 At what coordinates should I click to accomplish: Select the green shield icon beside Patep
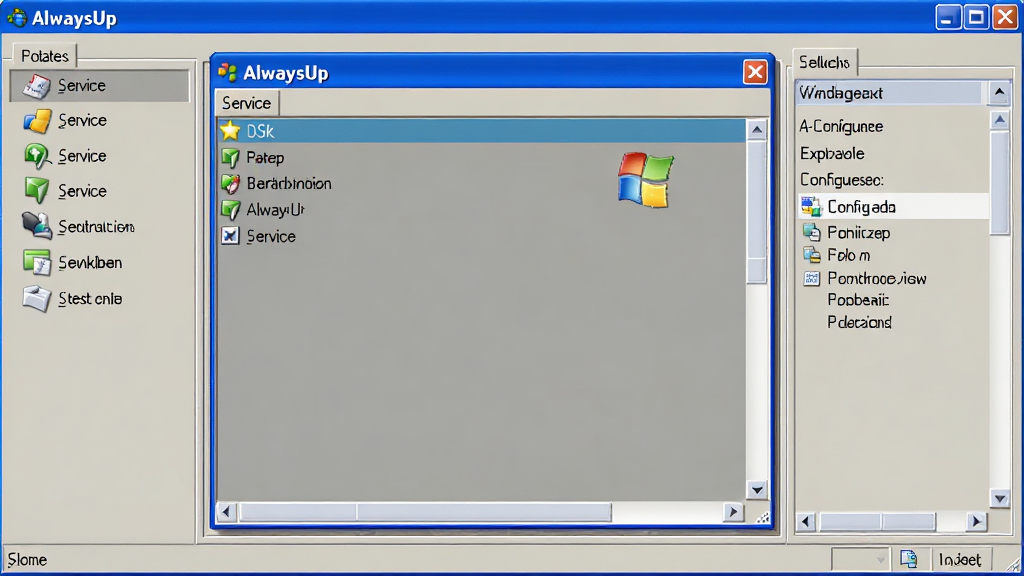pos(230,157)
